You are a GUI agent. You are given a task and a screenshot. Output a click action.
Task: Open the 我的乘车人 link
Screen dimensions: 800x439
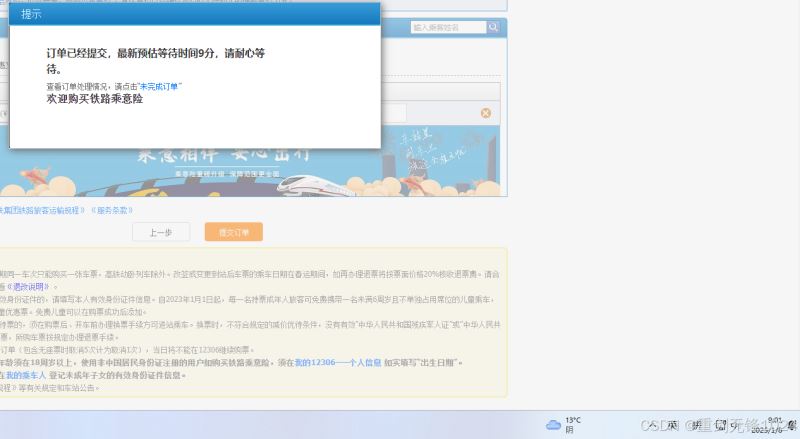point(26,375)
